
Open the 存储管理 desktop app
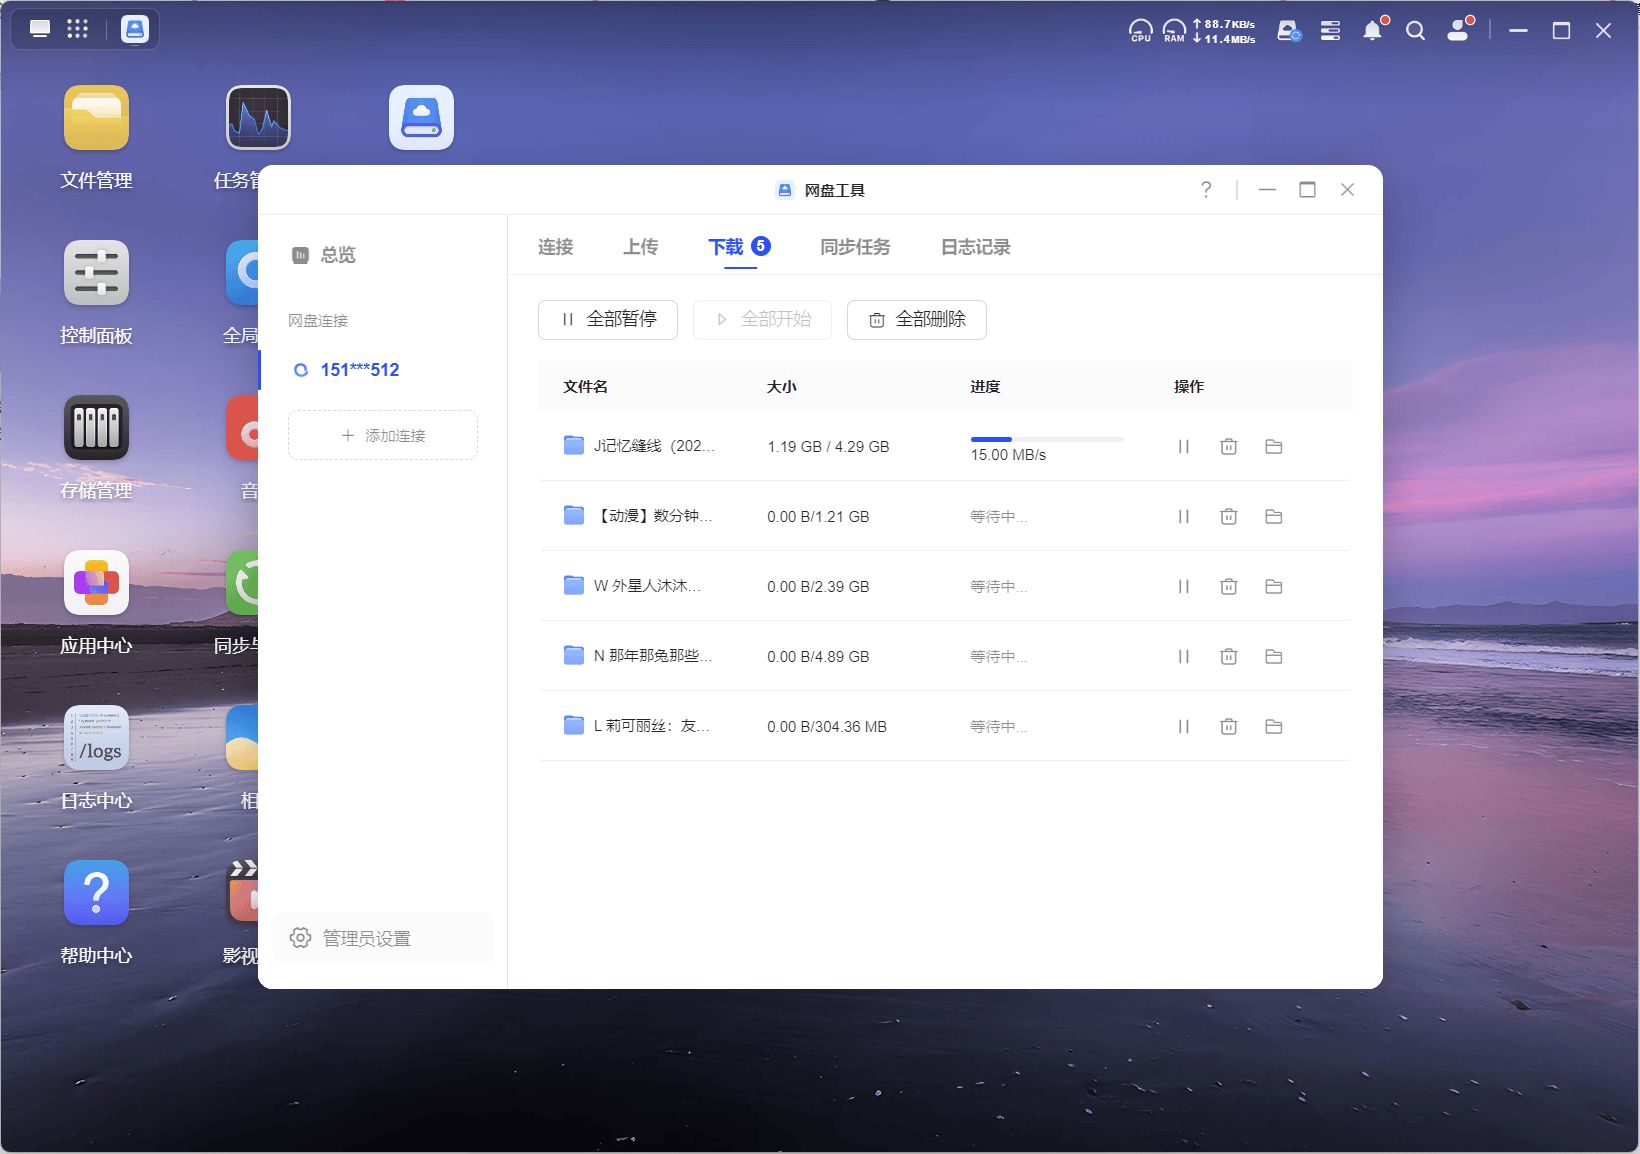point(96,428)
